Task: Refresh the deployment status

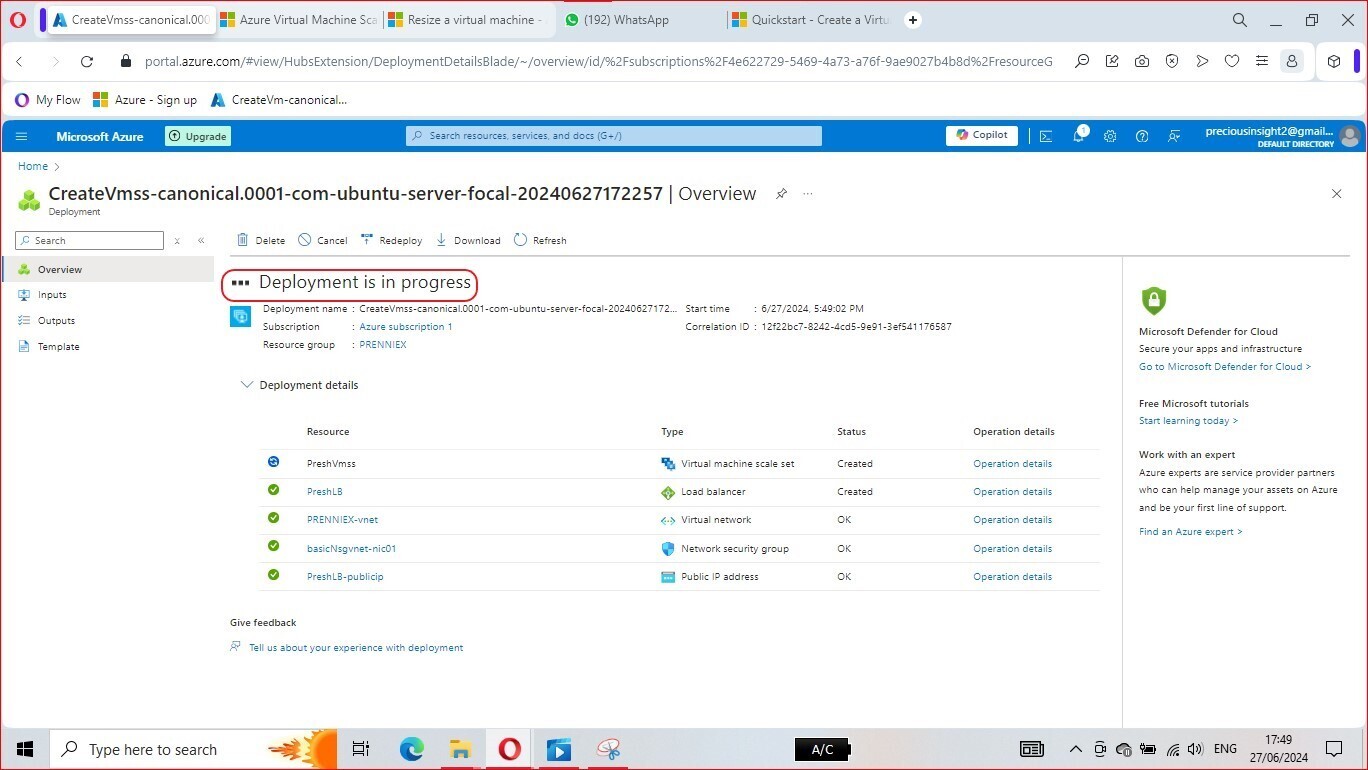Action: coord(540,241)
